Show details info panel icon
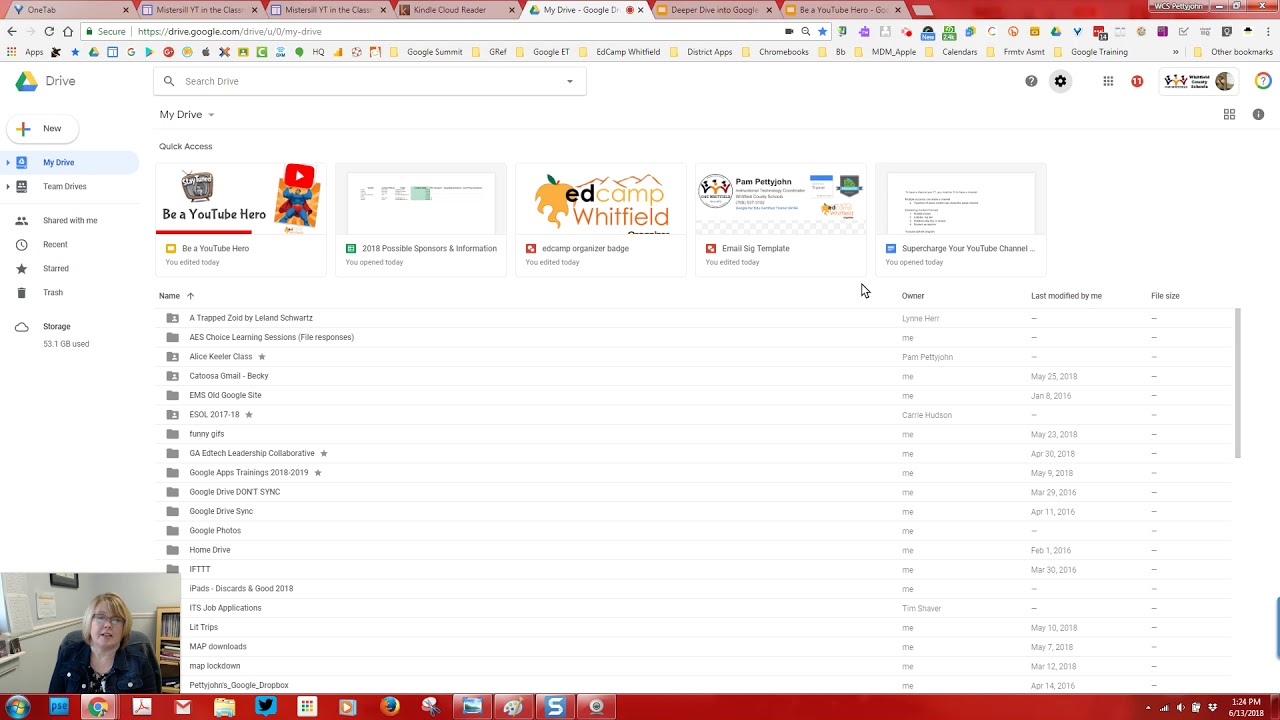Viewport: 1280px width, 720px height. [1258, 114]
